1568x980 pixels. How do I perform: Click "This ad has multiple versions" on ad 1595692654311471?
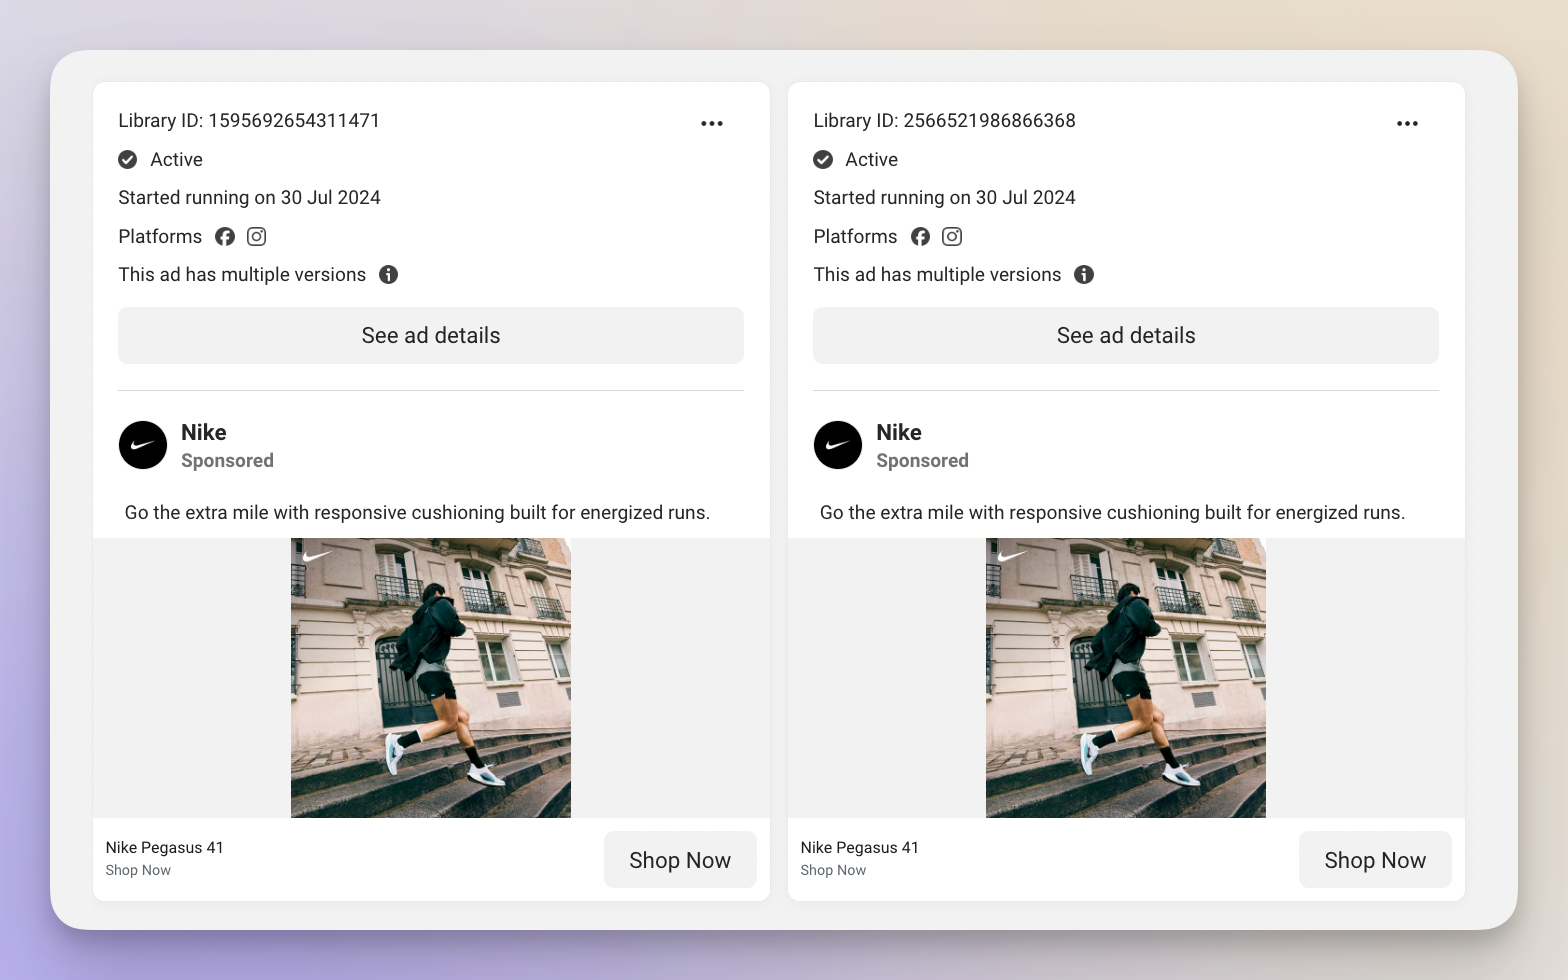click(x=242, y=275)
